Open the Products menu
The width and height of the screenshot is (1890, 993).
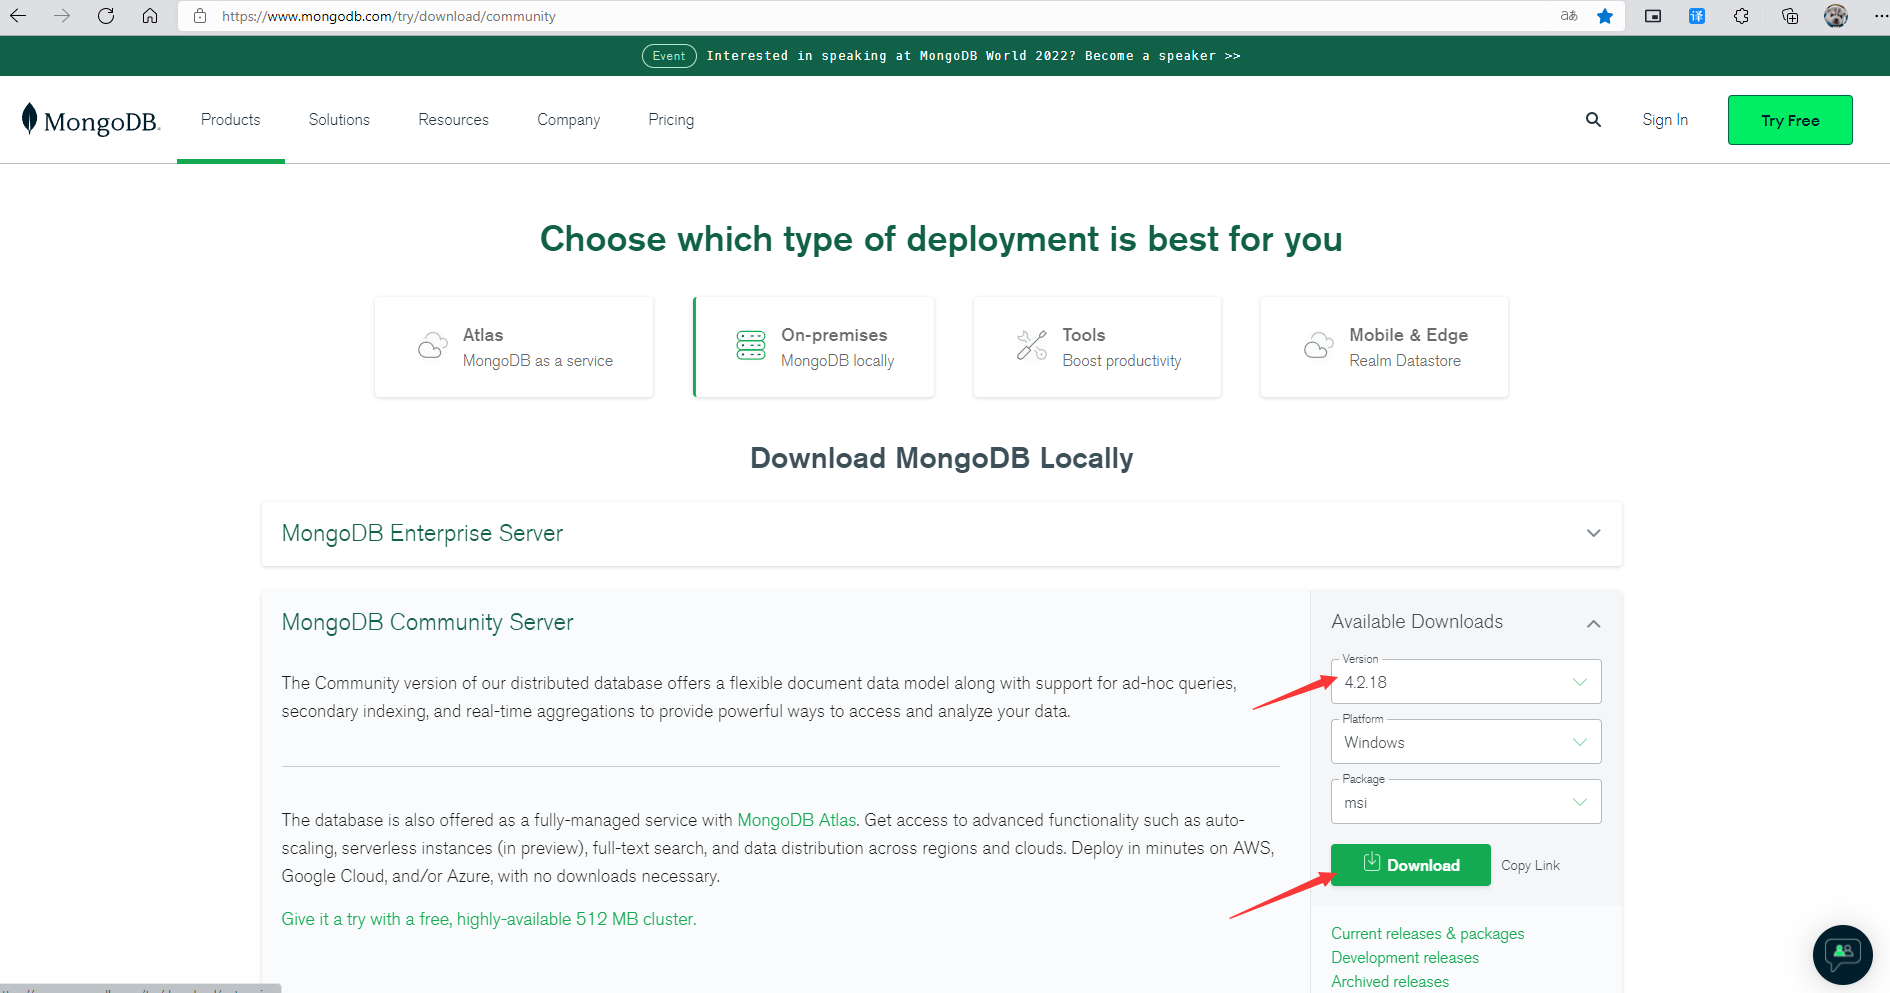(x=230, y=120)
